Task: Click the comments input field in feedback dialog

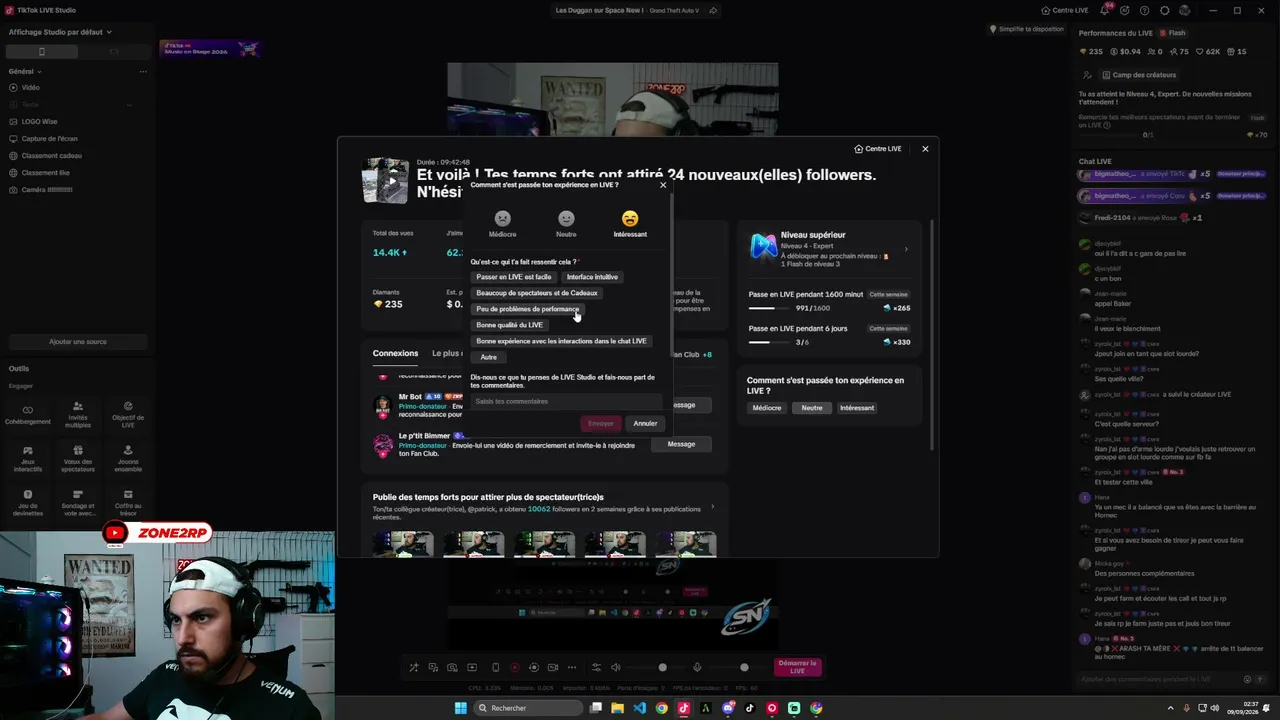Action: (x=566, y=401)
